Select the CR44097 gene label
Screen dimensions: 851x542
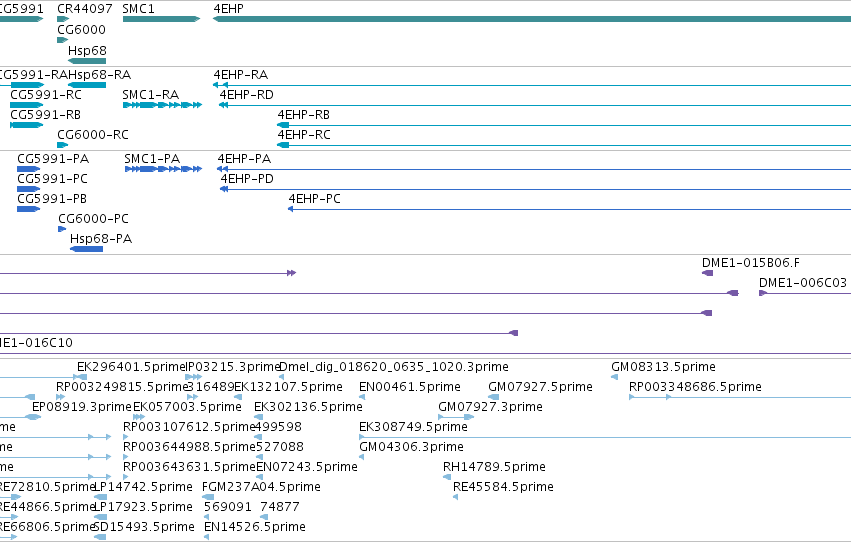click(85, 9)
